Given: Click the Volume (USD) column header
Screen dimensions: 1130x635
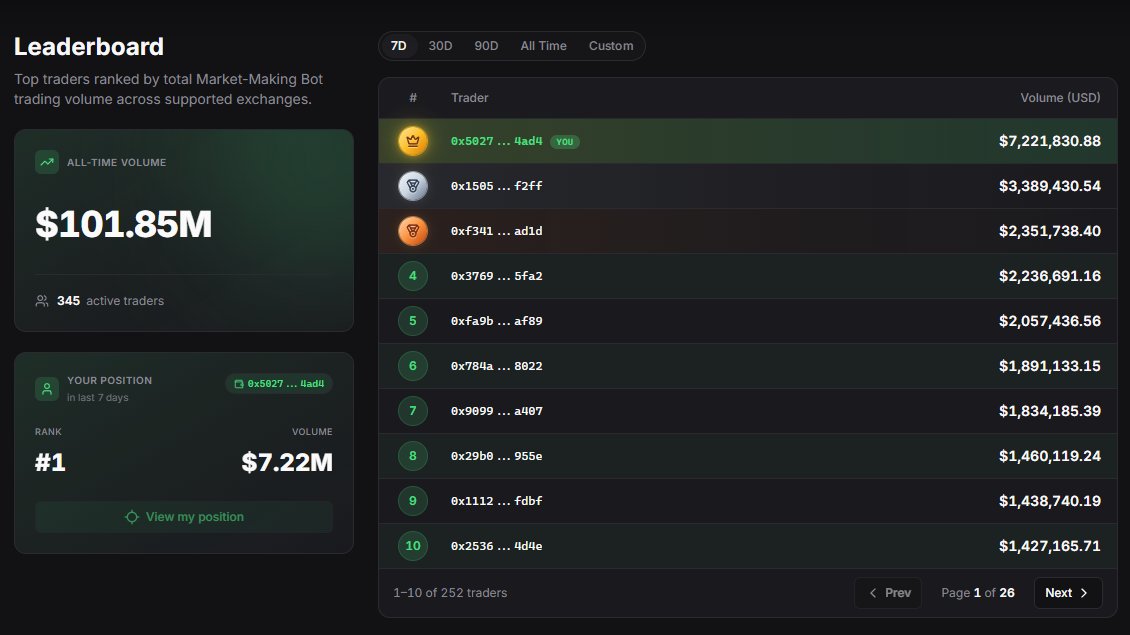Looking at the screenshot, I should coord(1060,98).
